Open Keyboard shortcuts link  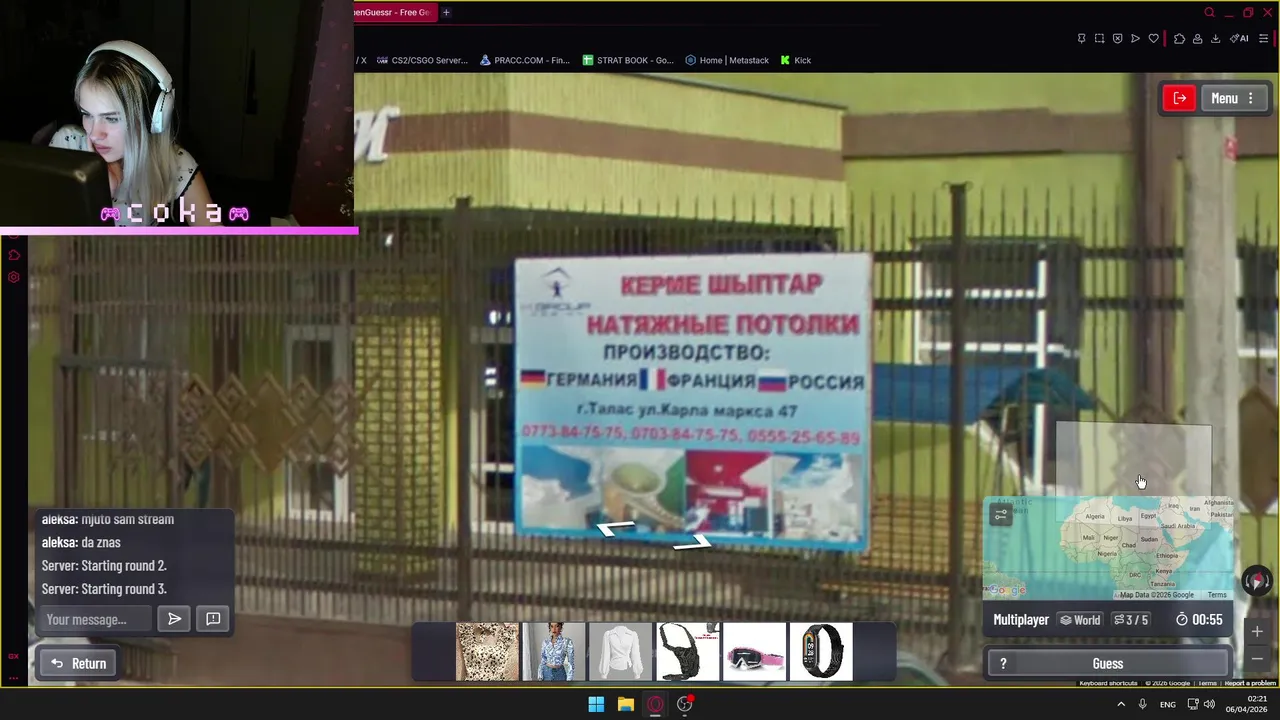[1108, 683]
